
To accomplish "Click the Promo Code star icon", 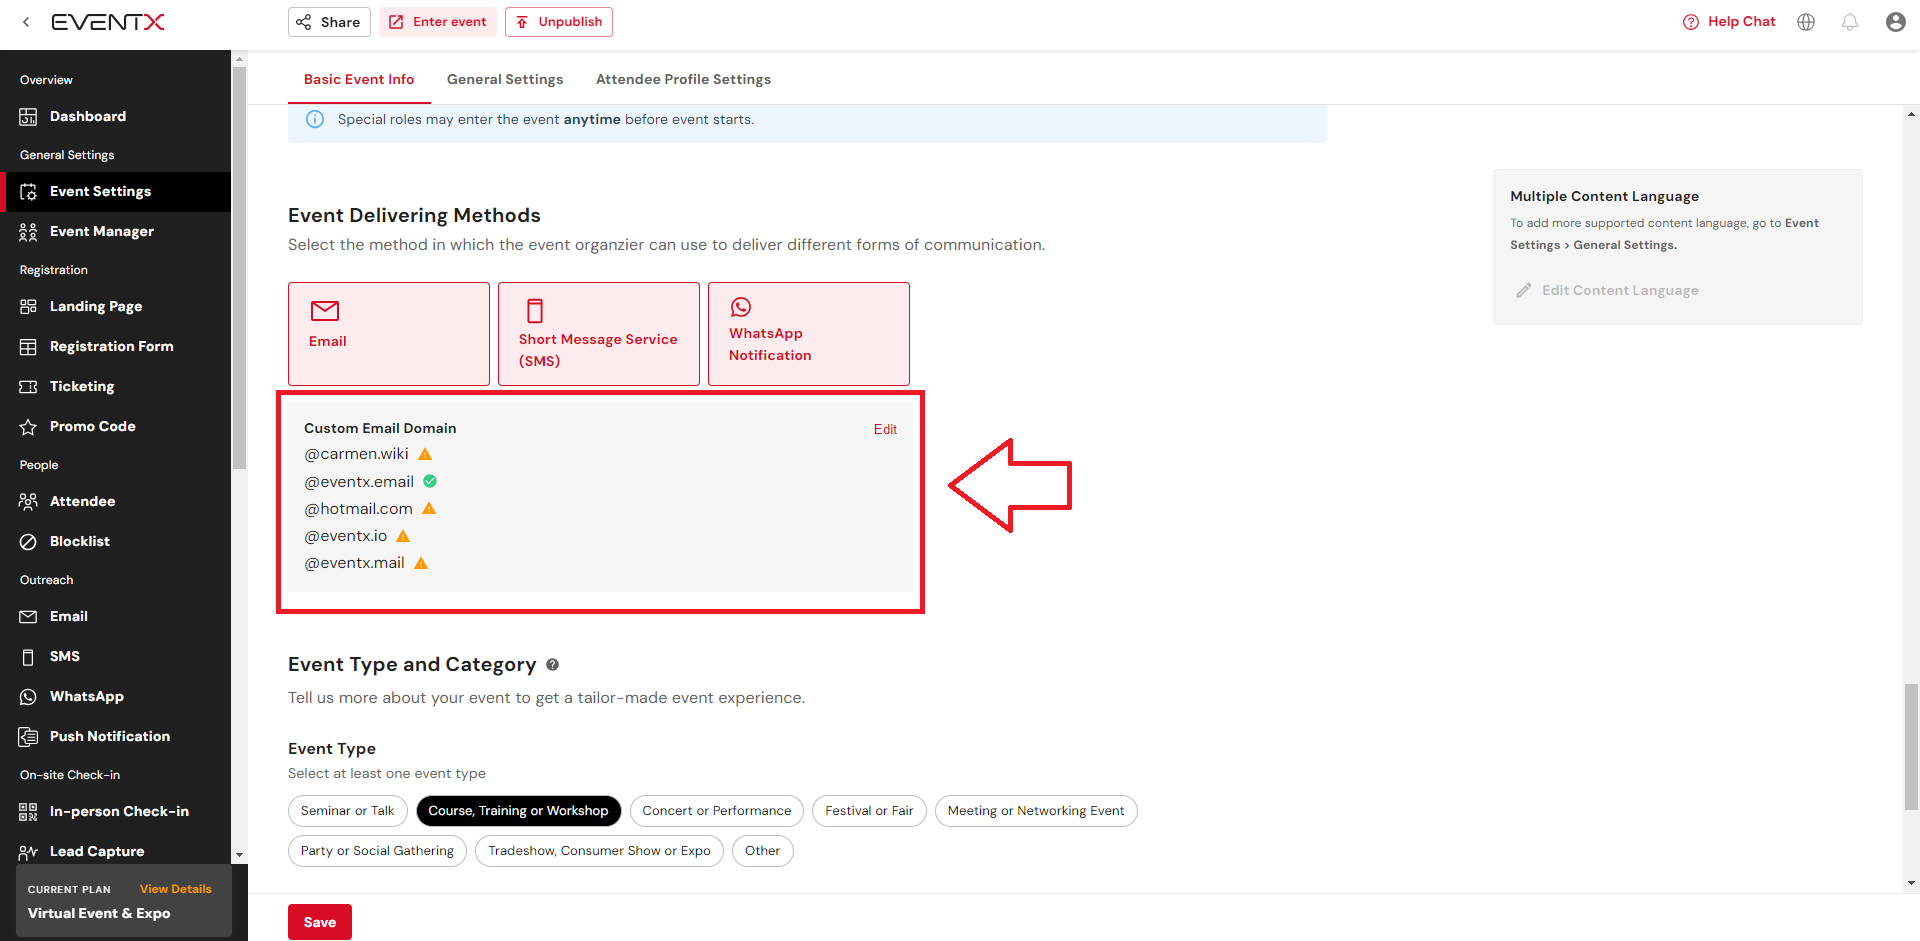I will point(28,427).
